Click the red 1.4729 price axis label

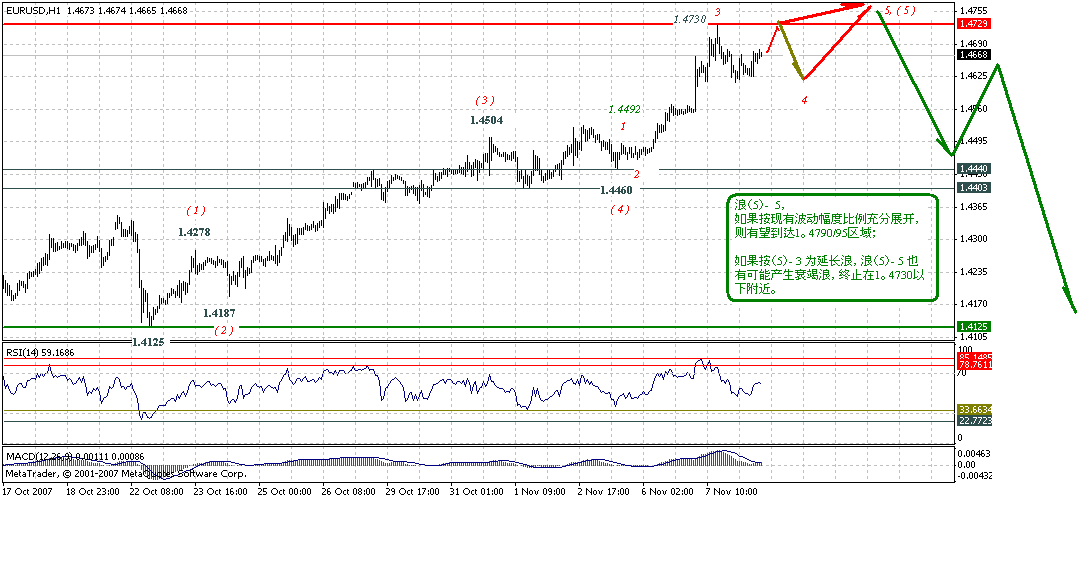tap(973, 23)
